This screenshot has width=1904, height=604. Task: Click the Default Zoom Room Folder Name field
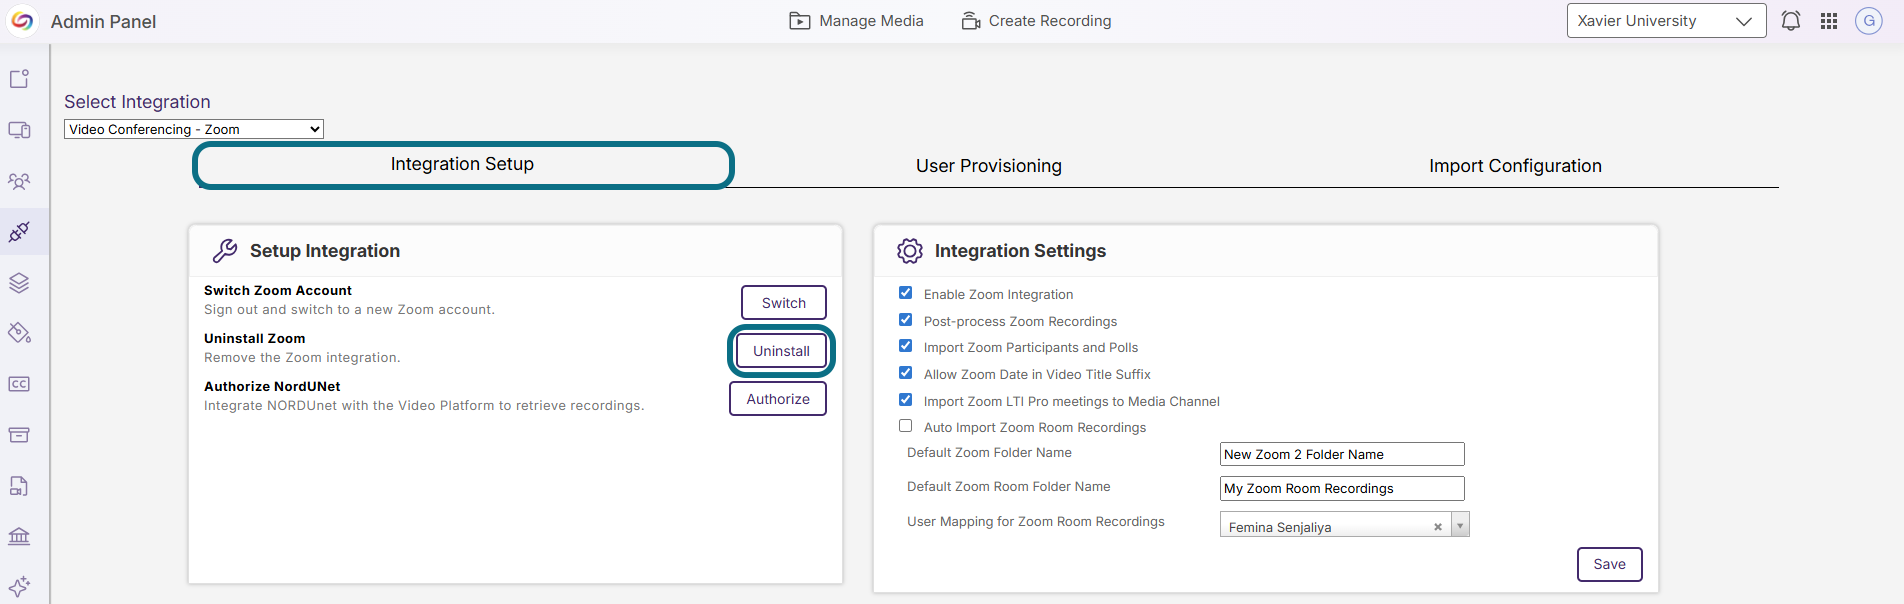1342,488
